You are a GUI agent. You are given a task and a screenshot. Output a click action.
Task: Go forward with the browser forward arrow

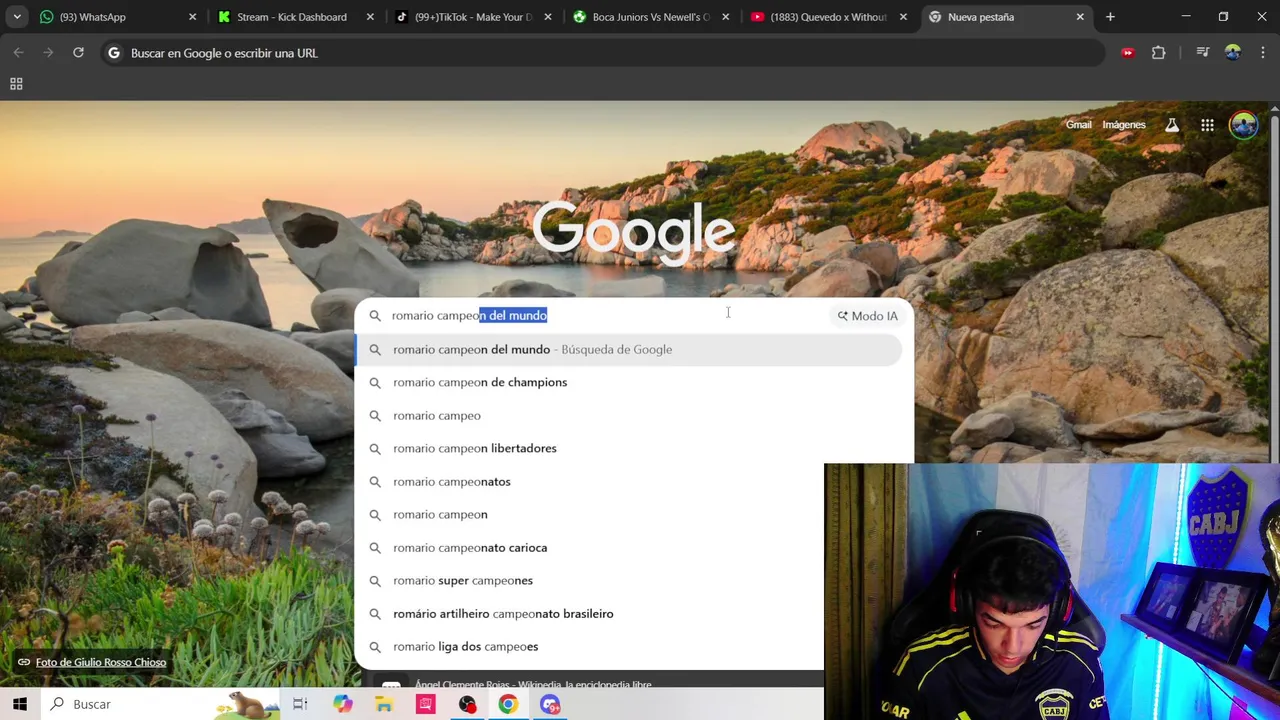[48, 53]
